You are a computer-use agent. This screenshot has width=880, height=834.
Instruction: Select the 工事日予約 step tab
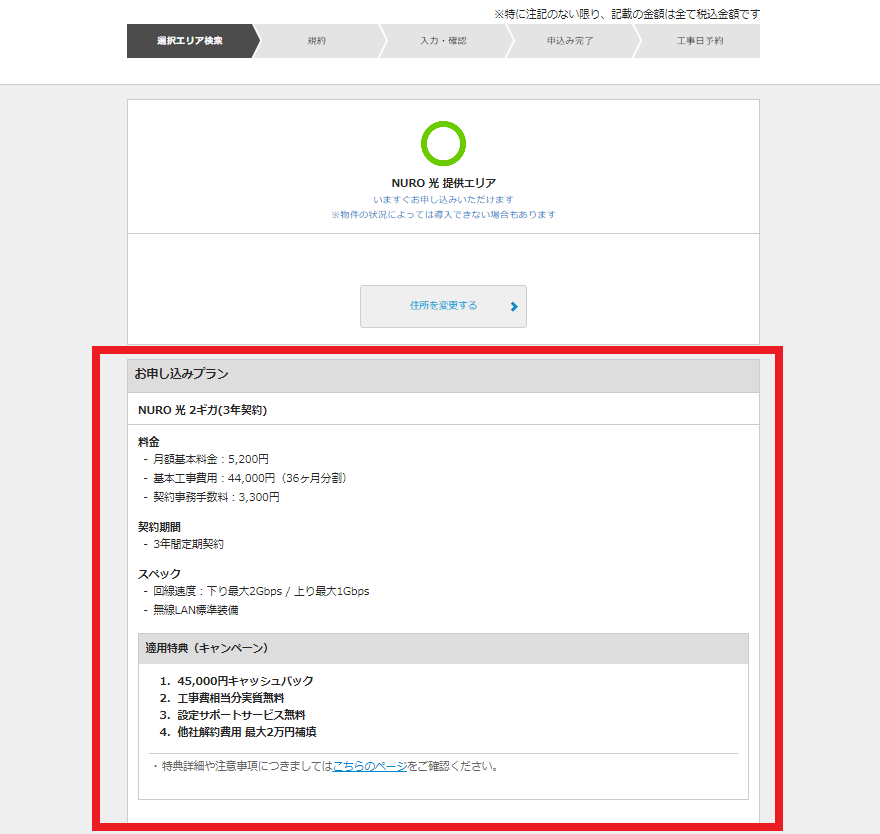(700, 41)
